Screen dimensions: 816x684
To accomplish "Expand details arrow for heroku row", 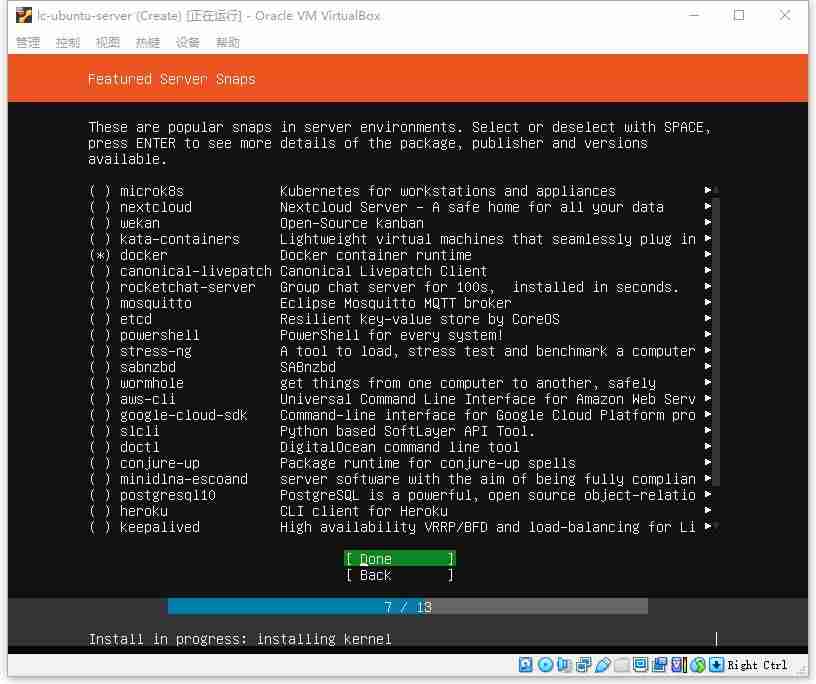I will coord(707,511).
